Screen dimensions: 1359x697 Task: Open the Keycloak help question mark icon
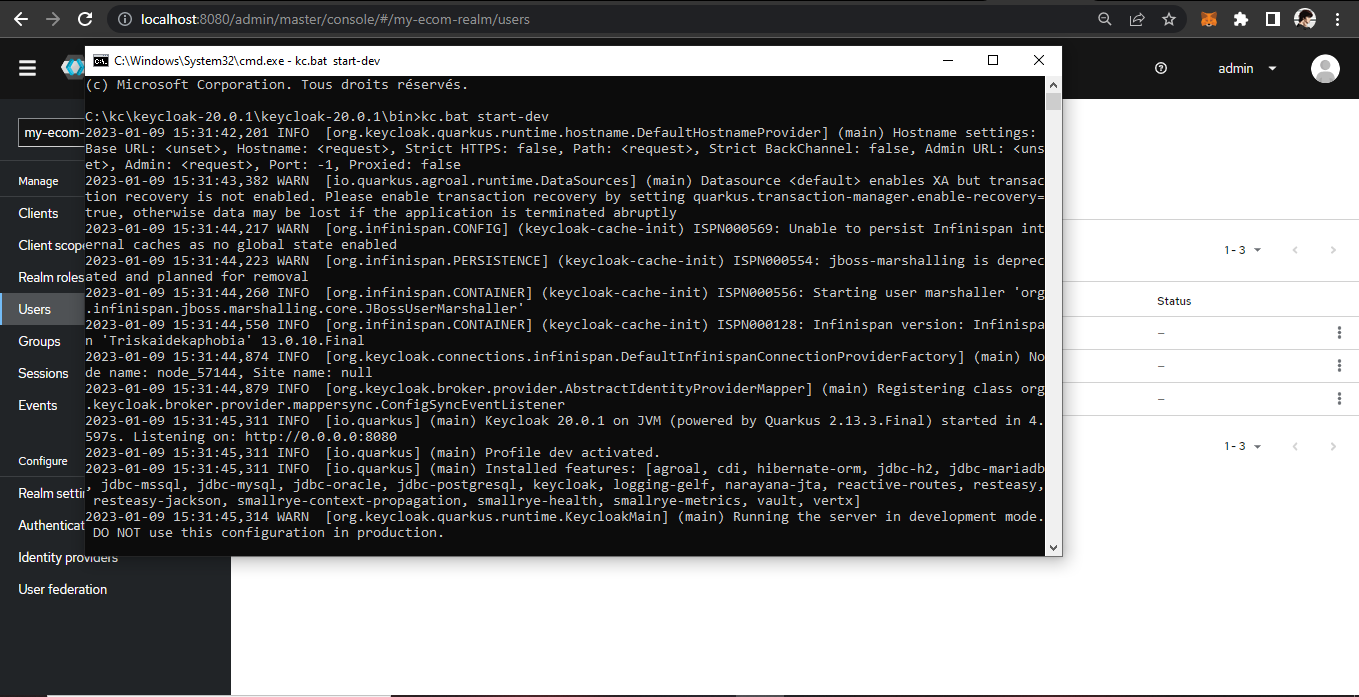(1161, 68)
